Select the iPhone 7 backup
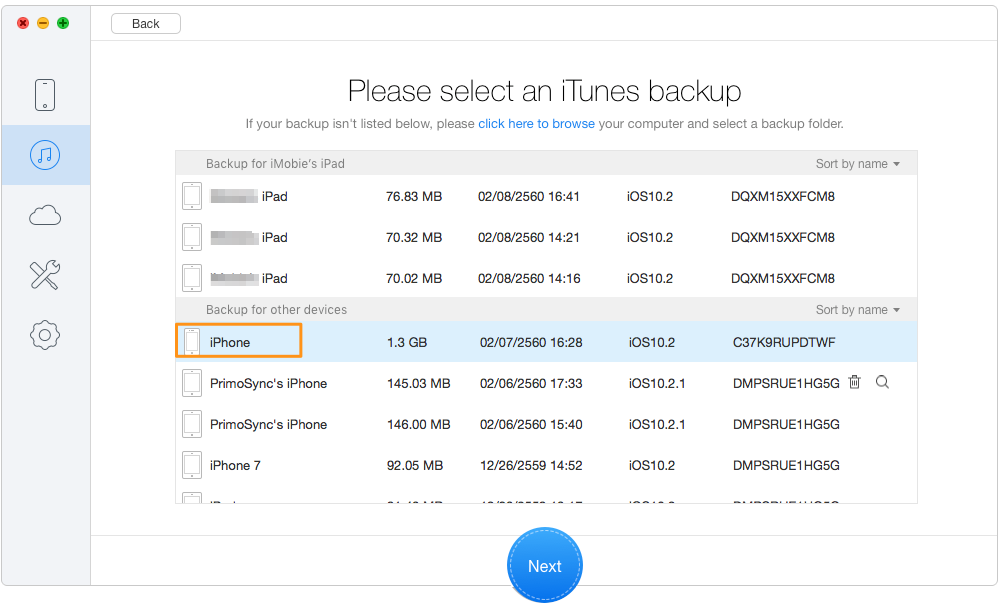This screenshot has width=1000, height=608. 547,465
